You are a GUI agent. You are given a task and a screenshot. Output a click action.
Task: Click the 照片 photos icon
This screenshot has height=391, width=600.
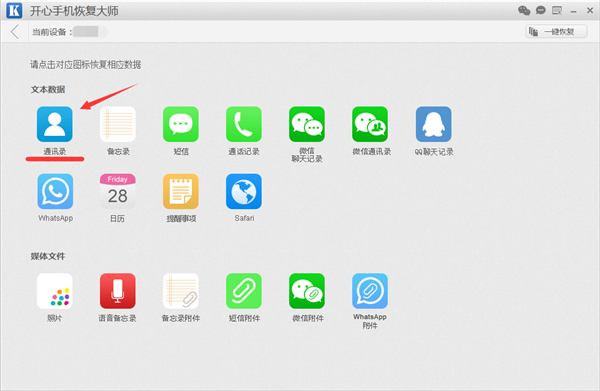[55, 291]
